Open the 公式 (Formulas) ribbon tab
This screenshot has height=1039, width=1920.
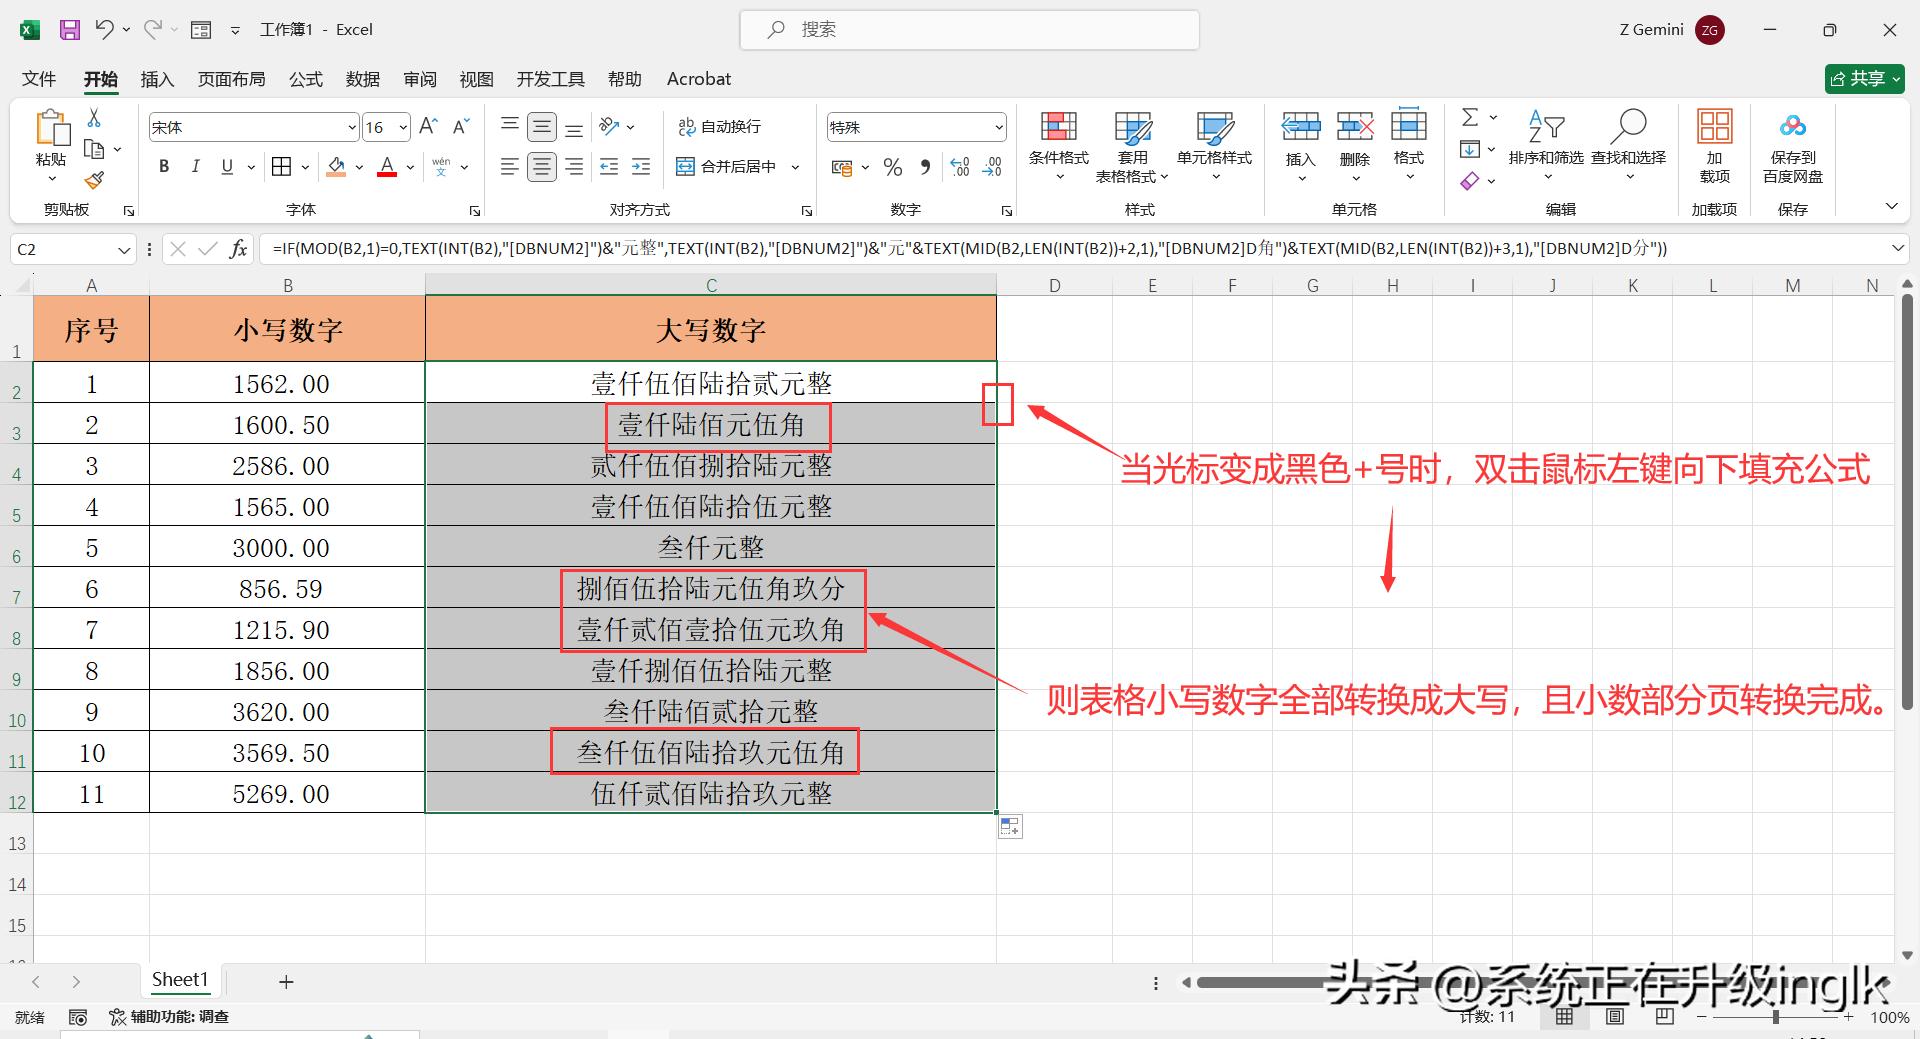tap(306, 79)
